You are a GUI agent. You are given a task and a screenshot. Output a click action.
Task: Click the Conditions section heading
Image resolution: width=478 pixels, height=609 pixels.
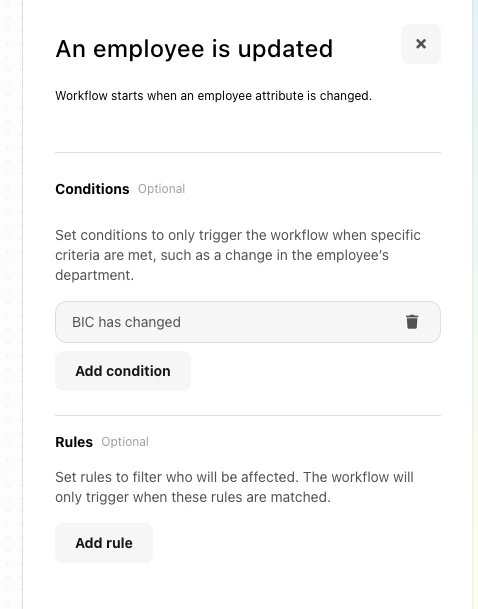92,189
